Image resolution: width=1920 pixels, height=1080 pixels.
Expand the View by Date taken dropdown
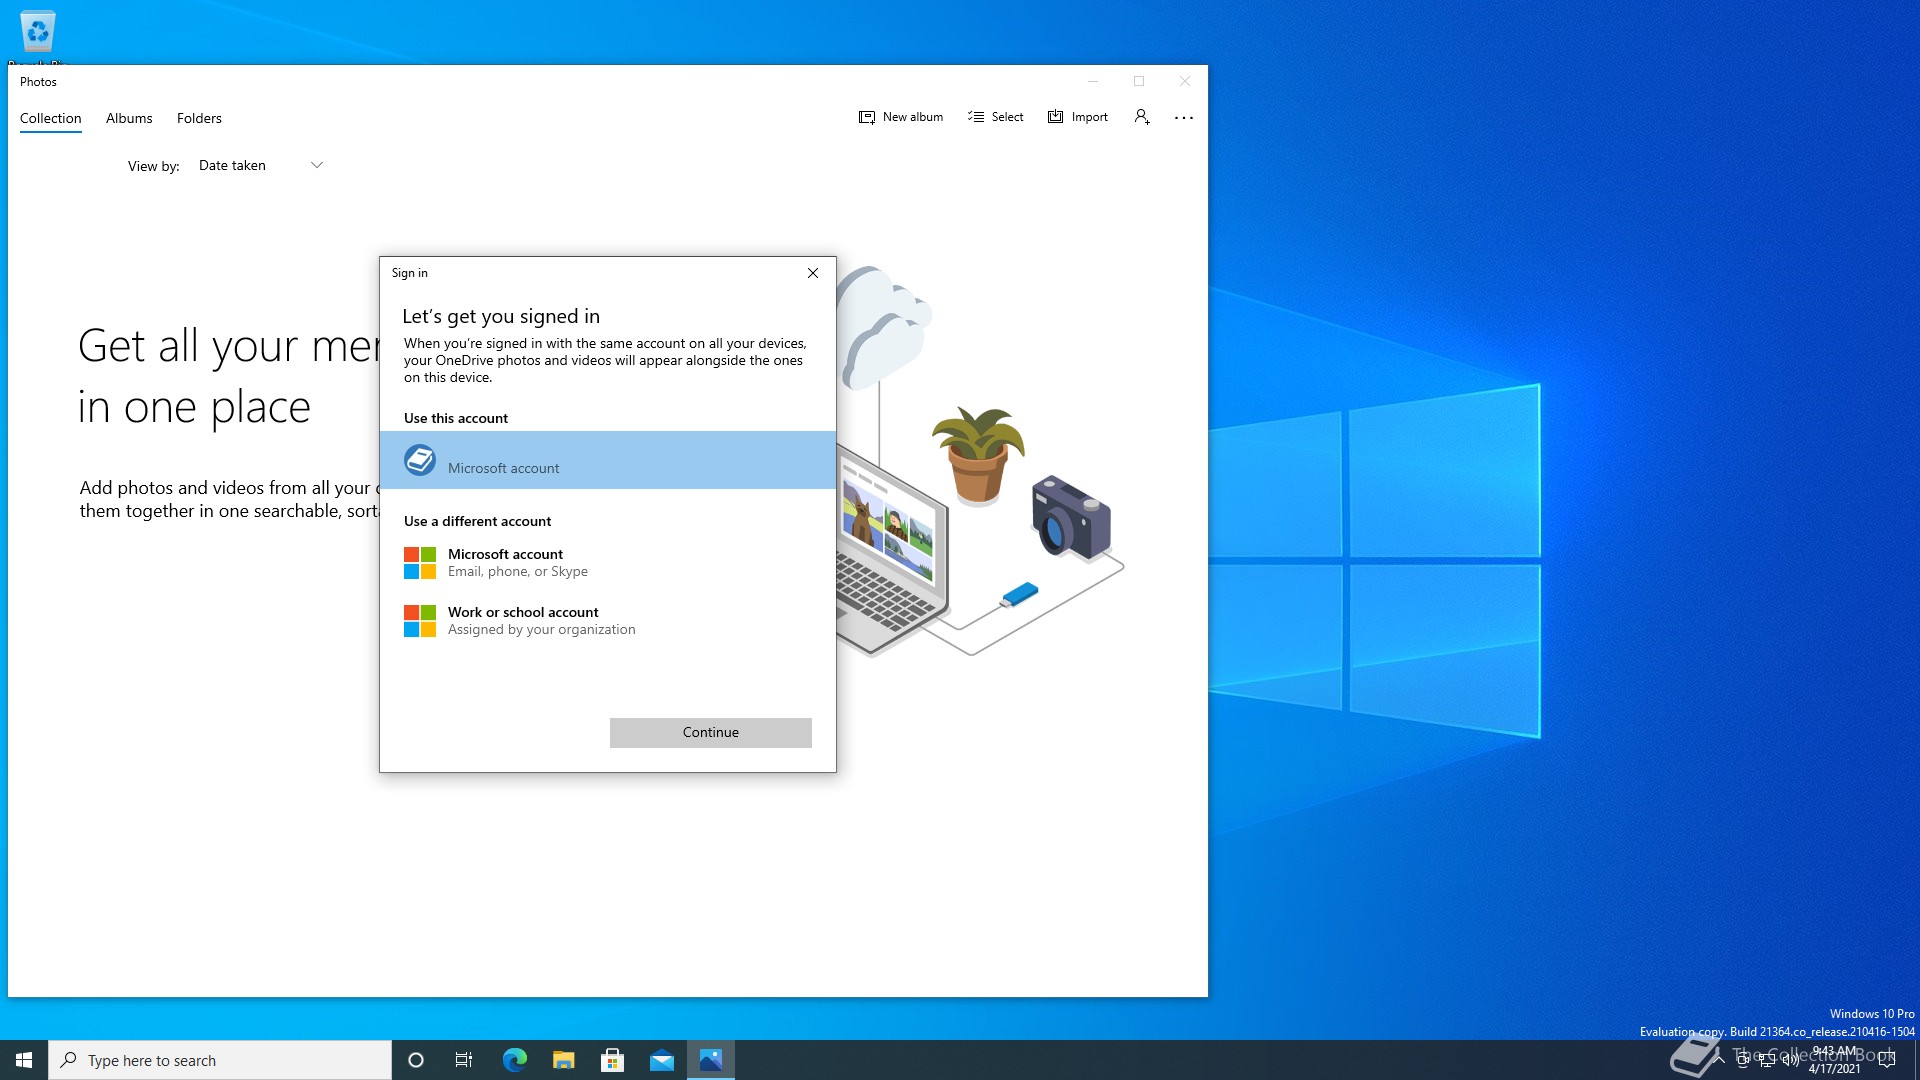tap(261, 166)
